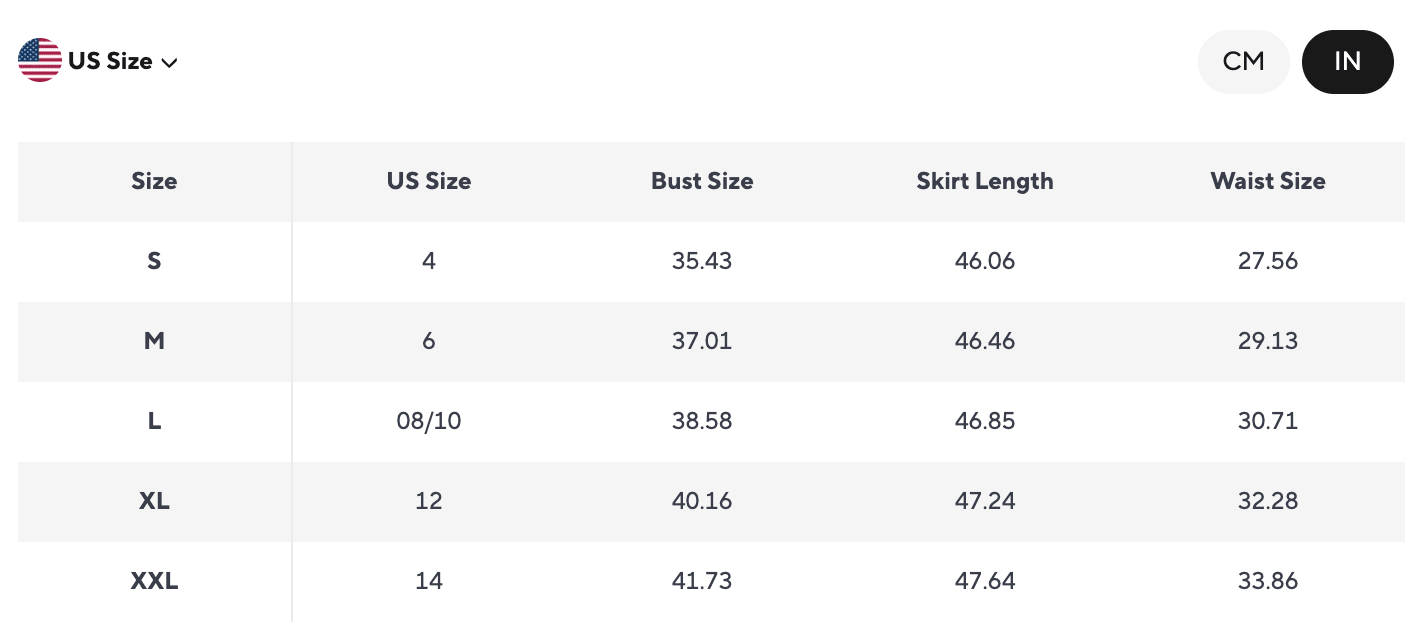
Task: Select the XL size row label
Action: pyautogui.click(x=154, y=501)
